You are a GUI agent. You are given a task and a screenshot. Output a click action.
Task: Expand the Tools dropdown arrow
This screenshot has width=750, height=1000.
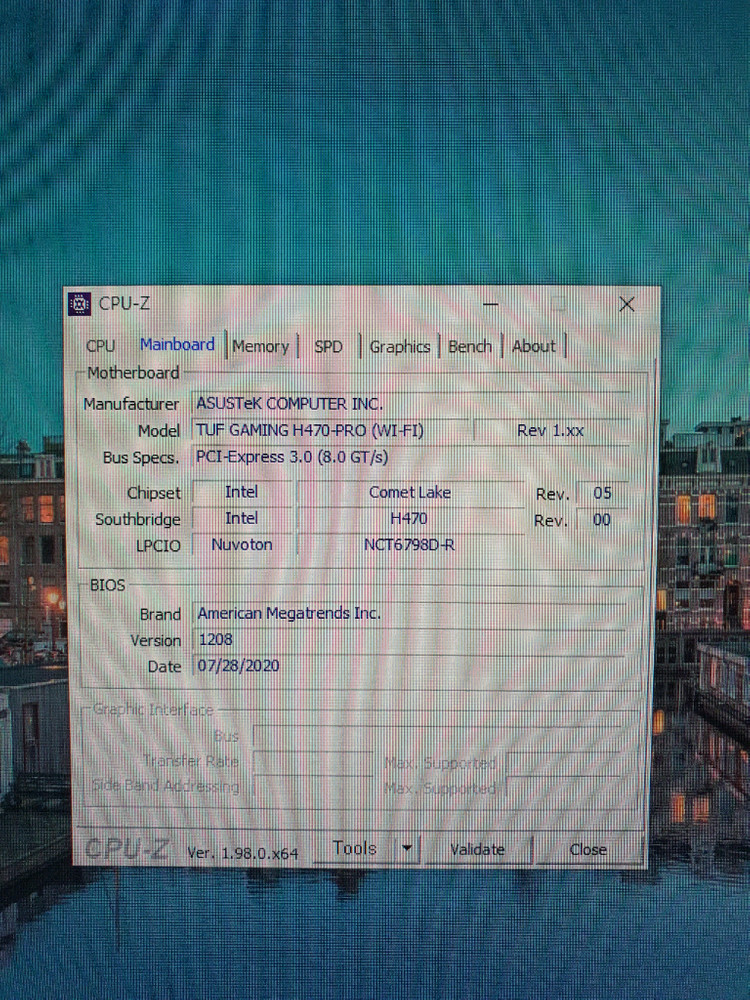407,848
